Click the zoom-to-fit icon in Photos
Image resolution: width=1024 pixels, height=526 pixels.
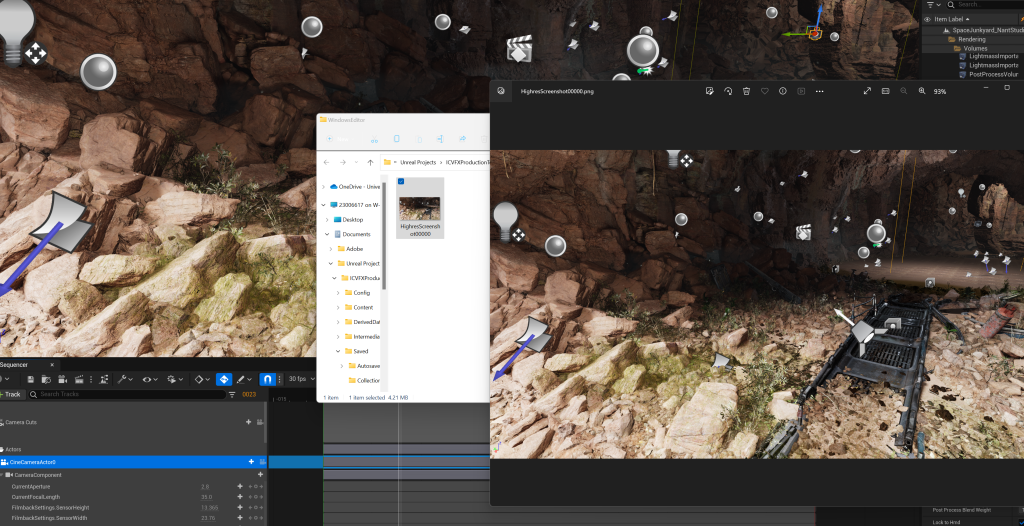[x=886, y=91]
